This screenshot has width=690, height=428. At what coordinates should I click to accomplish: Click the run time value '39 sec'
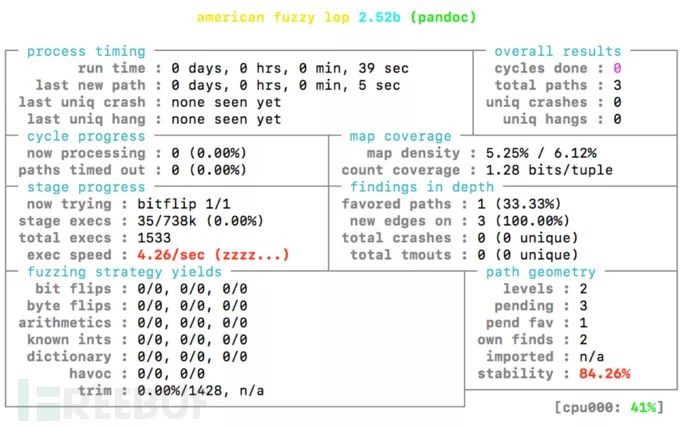point(383,68)
